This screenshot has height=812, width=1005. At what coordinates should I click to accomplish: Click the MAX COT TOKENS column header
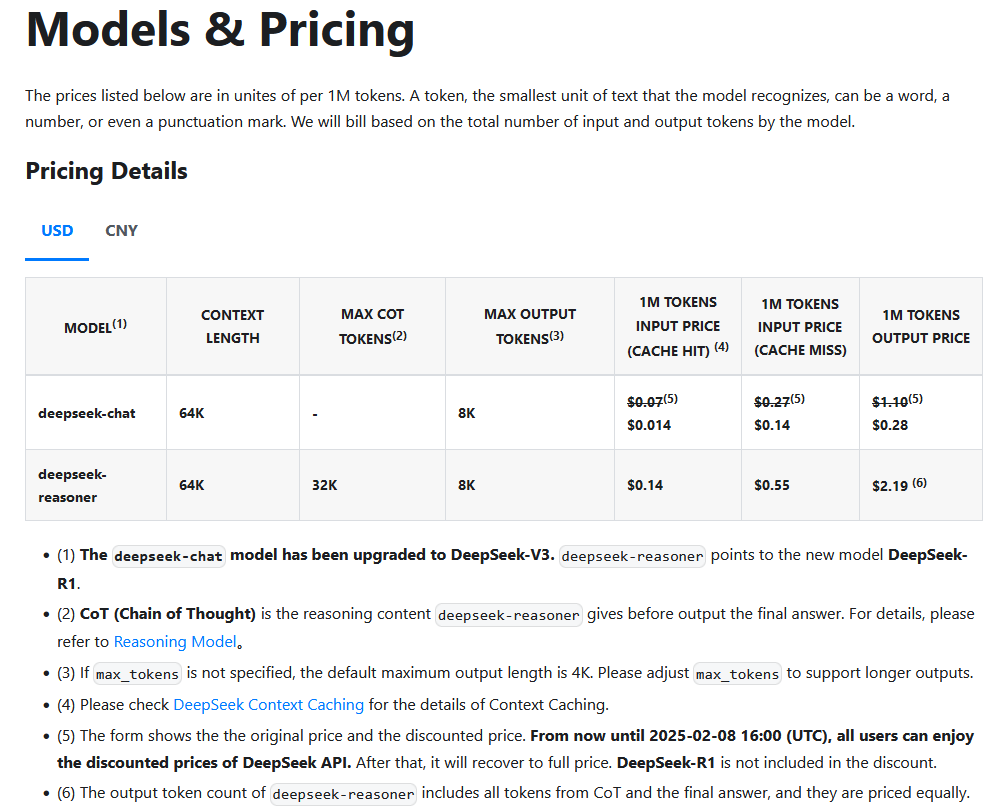tap(372, 326)
